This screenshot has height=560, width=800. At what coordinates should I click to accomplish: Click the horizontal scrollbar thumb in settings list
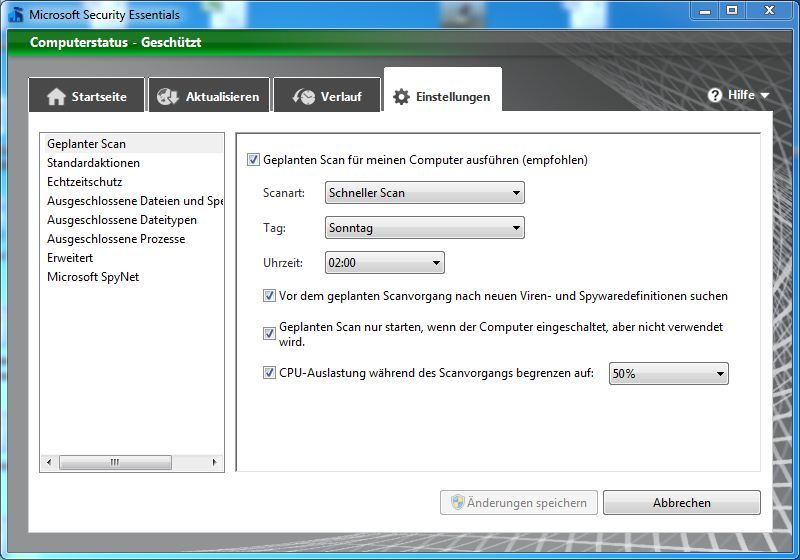click(115, 462)
